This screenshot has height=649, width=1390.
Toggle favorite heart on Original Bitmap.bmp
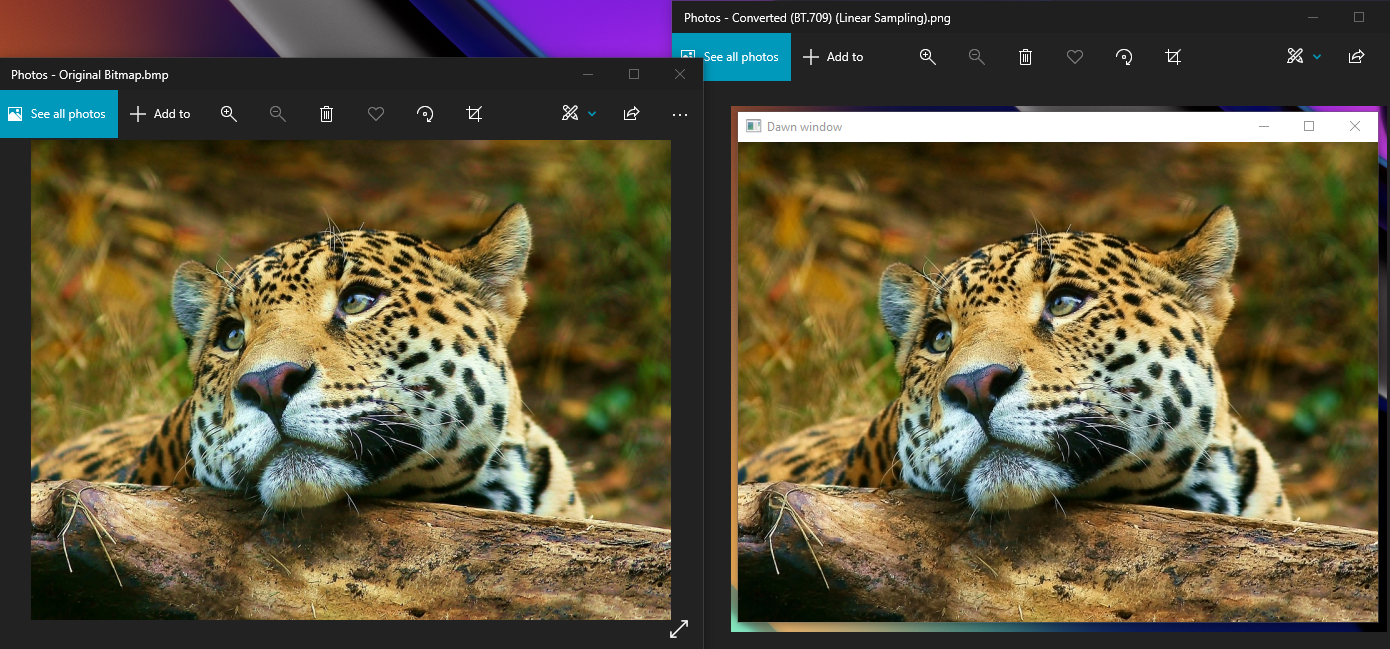(x=375, y=114)
